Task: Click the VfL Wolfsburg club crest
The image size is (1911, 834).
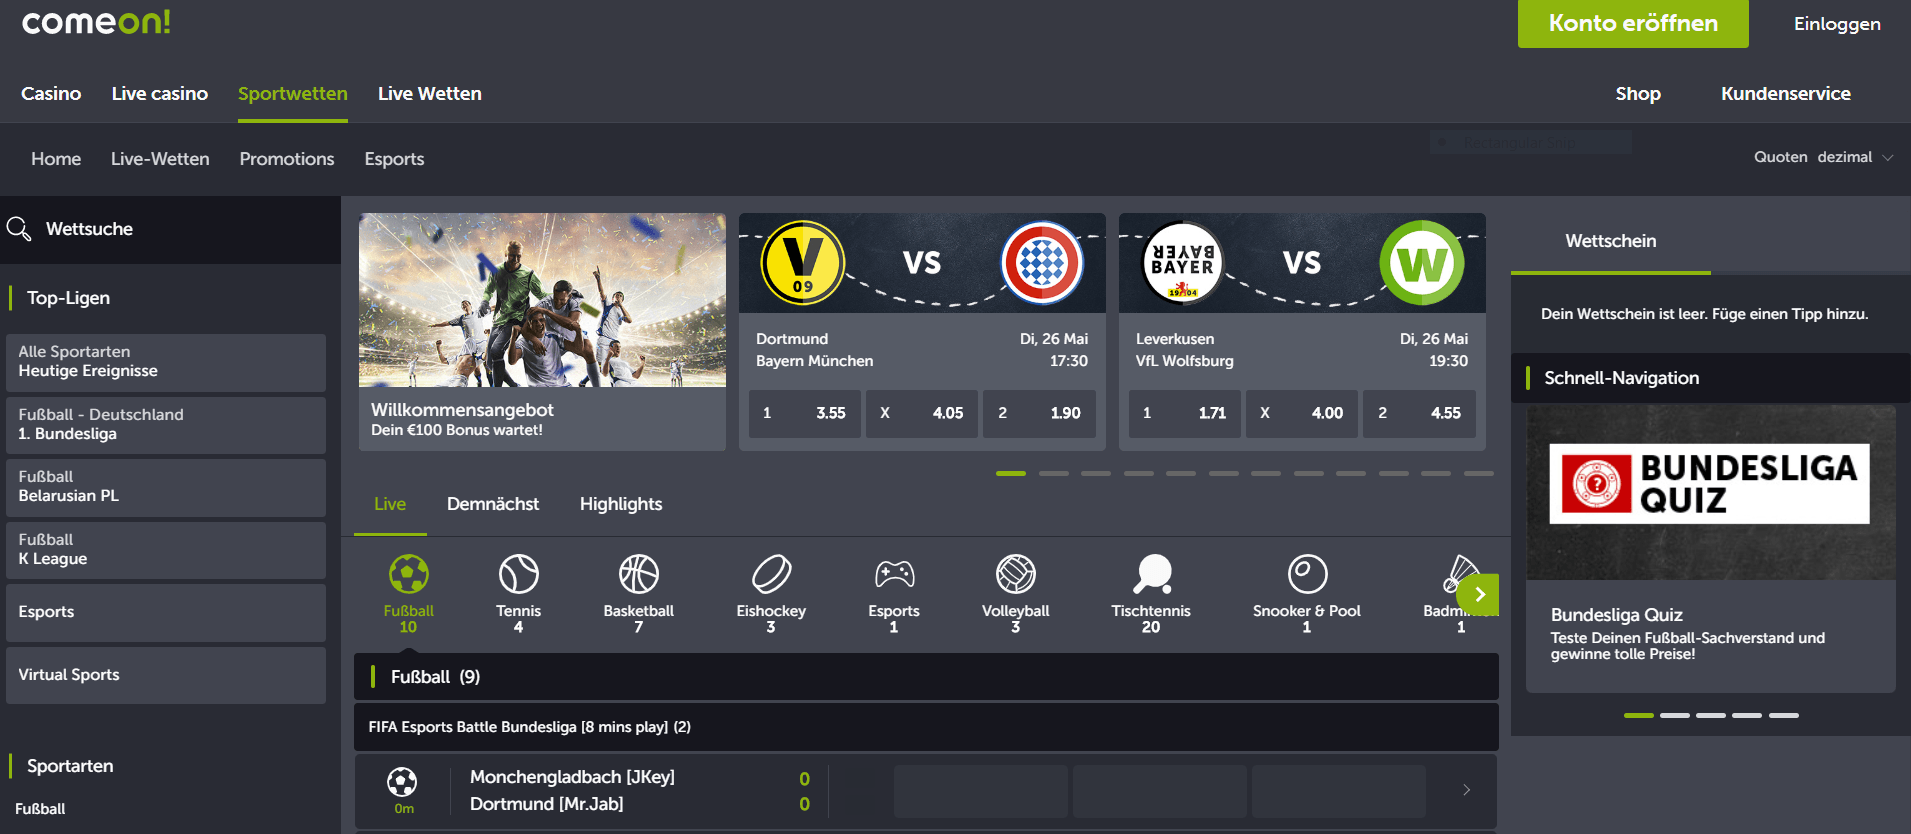Action: 1422,263
